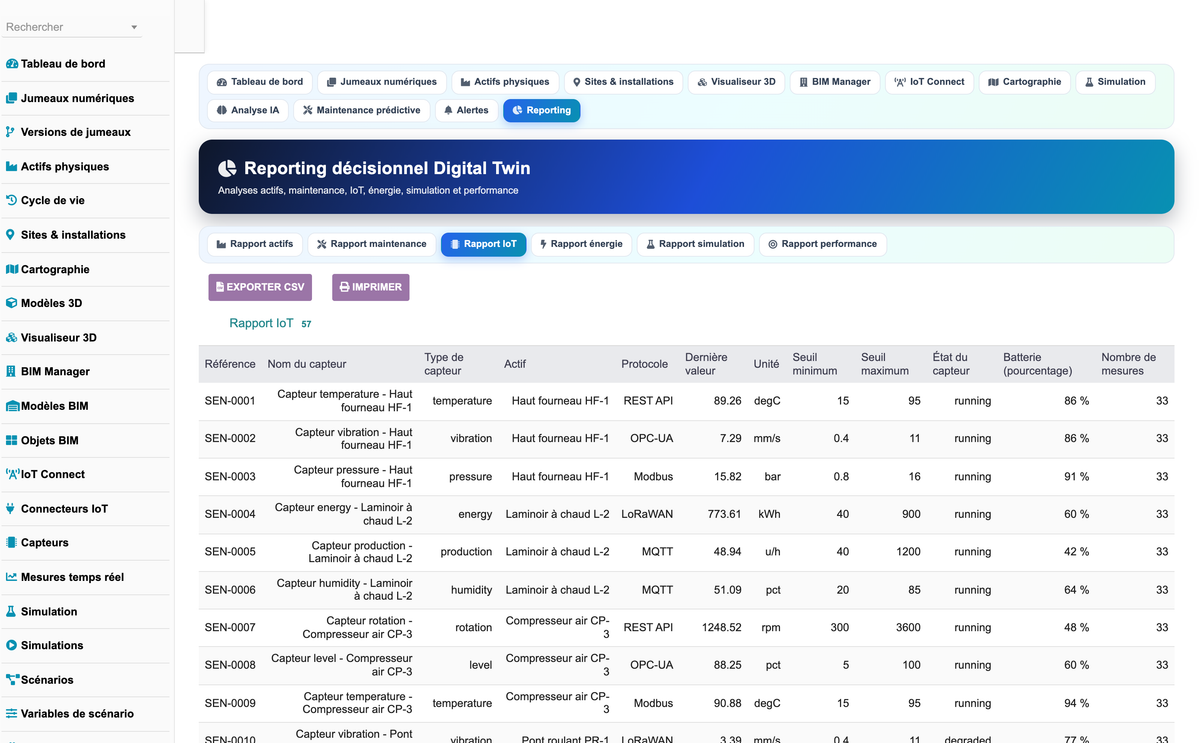Click 'Capteur level - Compresseur air CP-3'

342,665
